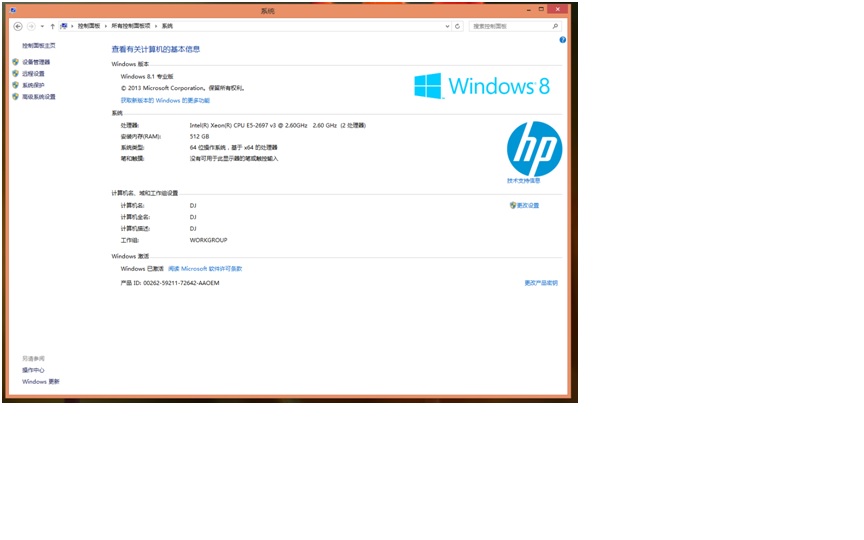Click the search magnifier icon
864x540 pixels.
coord(555,26)
